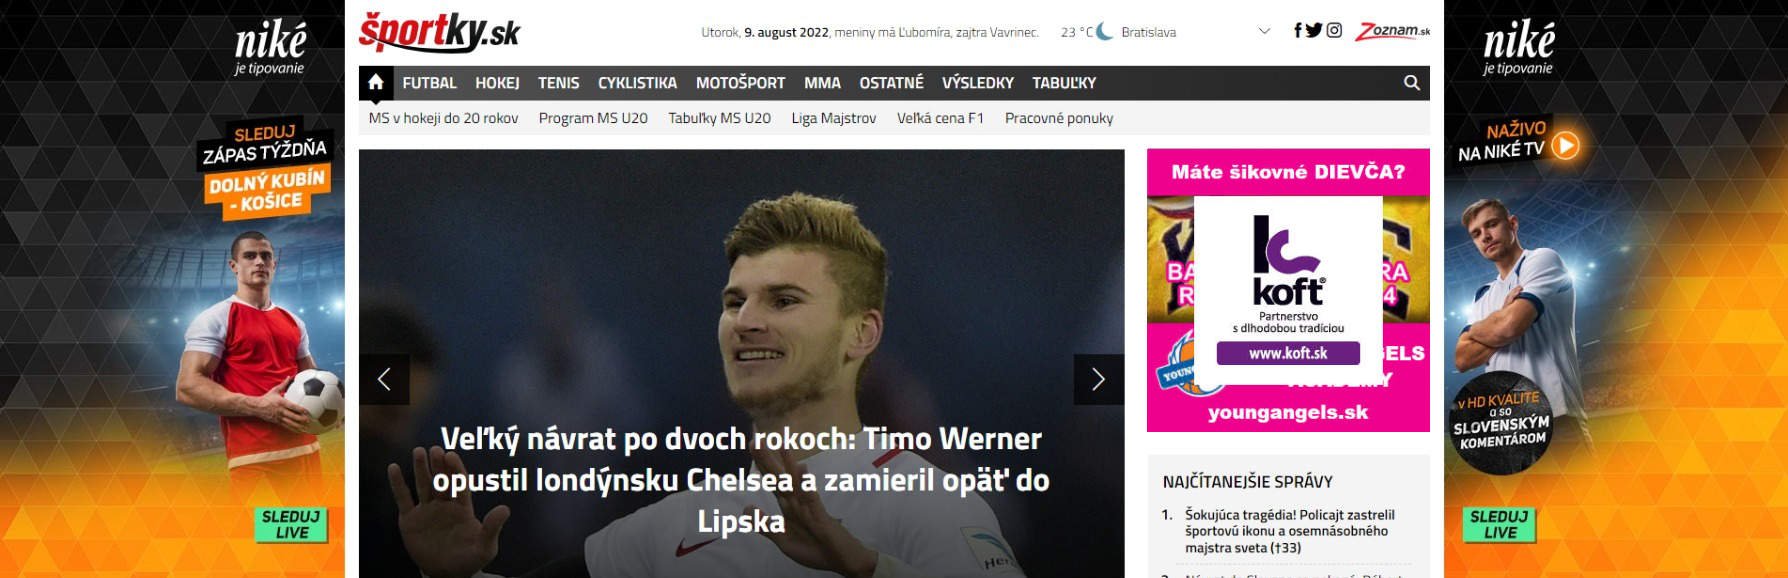Open the search magnifier icon
1788x578 pixels.
(1411, 83)
